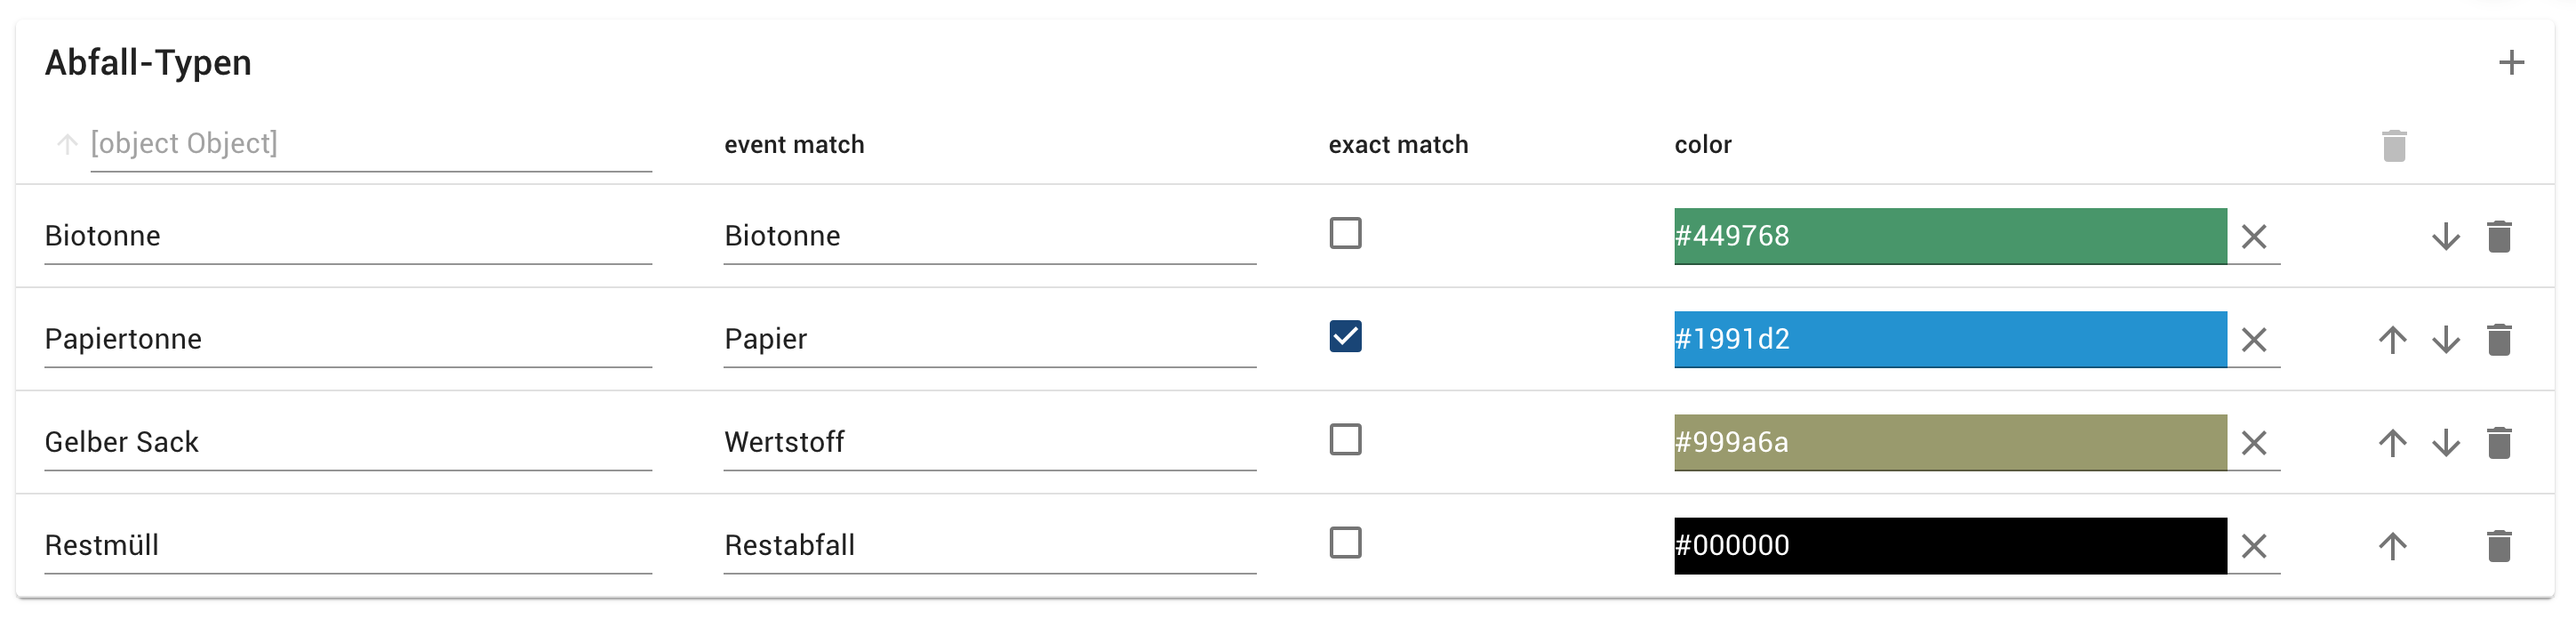Open the green #449768 color swatch
The height and width of the screenshot is (619, 2576).
tap(1950, 237)
